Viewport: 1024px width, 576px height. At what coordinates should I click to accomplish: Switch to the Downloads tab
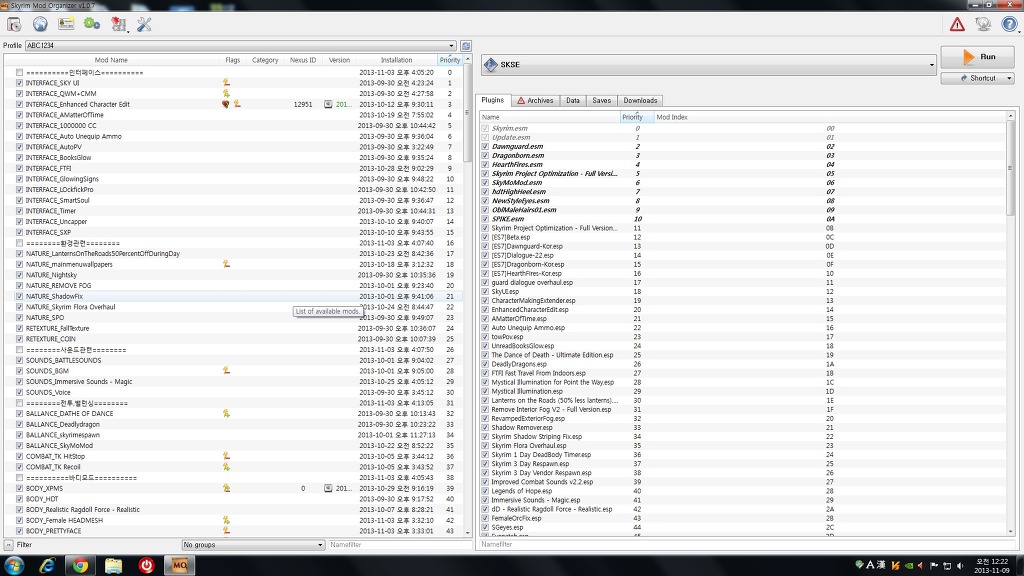coord(640,101)
